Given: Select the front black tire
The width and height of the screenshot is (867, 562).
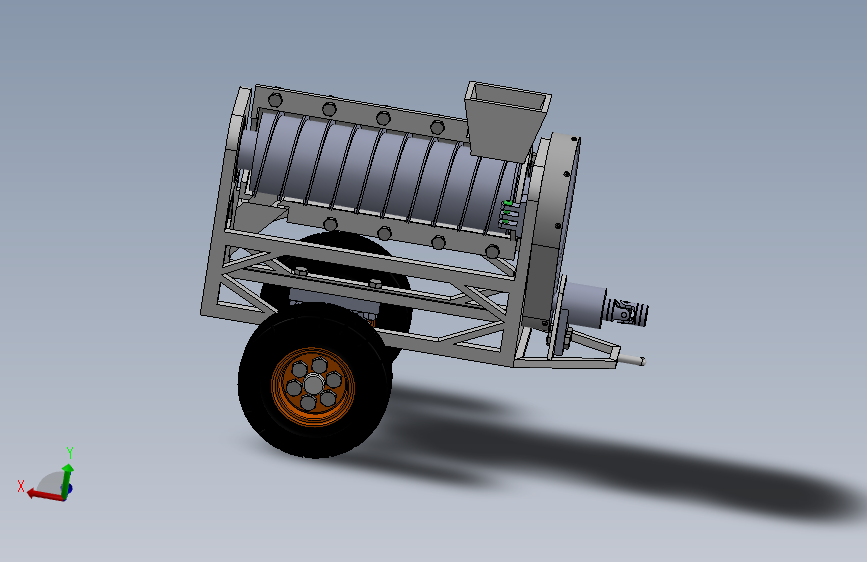Looking at the screenshot, I should pyautogui.click(x=315, y=381).
